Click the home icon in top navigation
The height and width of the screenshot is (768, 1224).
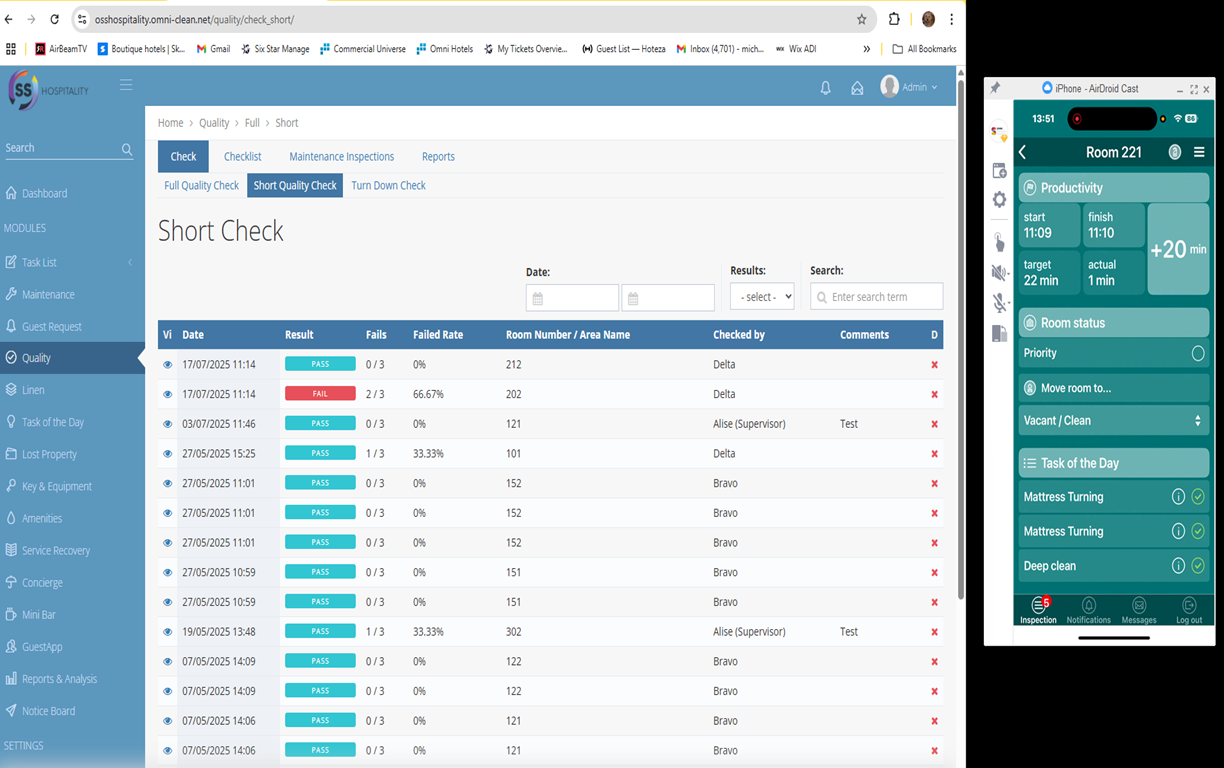point(857,89)
